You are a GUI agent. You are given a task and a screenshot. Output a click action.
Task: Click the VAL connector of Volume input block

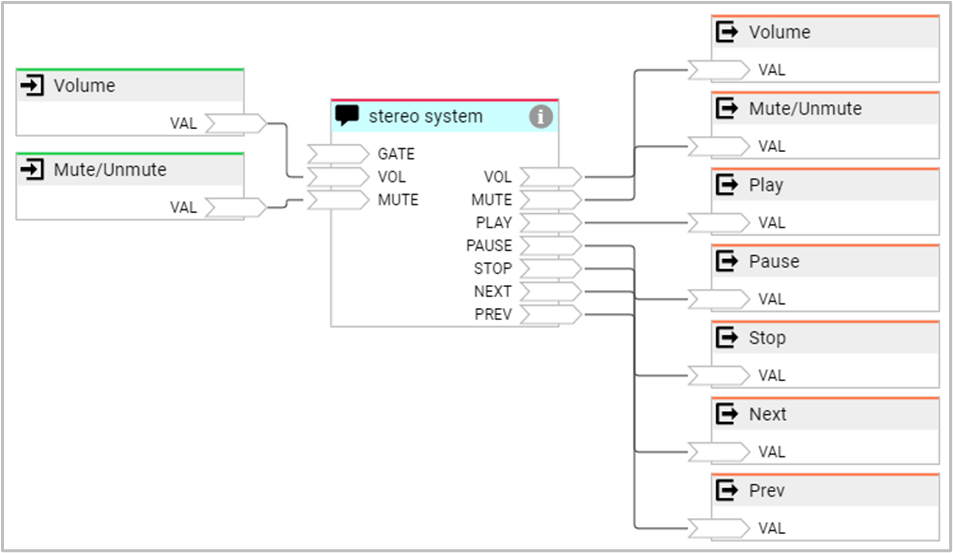(235, 124)
